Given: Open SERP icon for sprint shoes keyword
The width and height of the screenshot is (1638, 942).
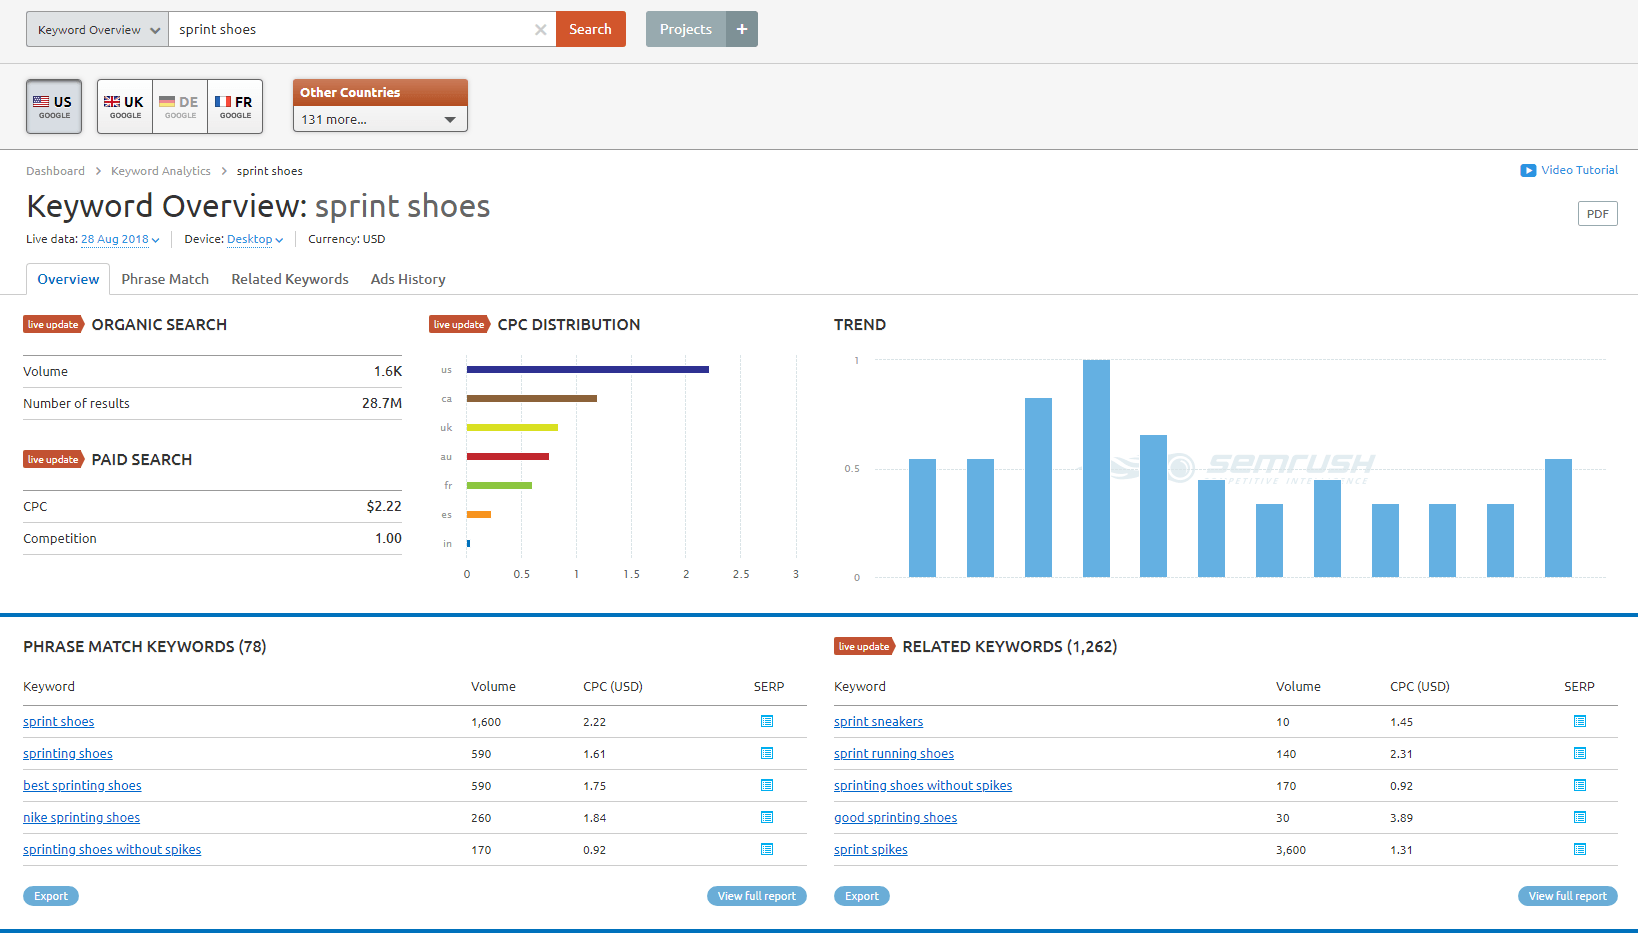Looking at the screenshot, I should pos(767,721).
